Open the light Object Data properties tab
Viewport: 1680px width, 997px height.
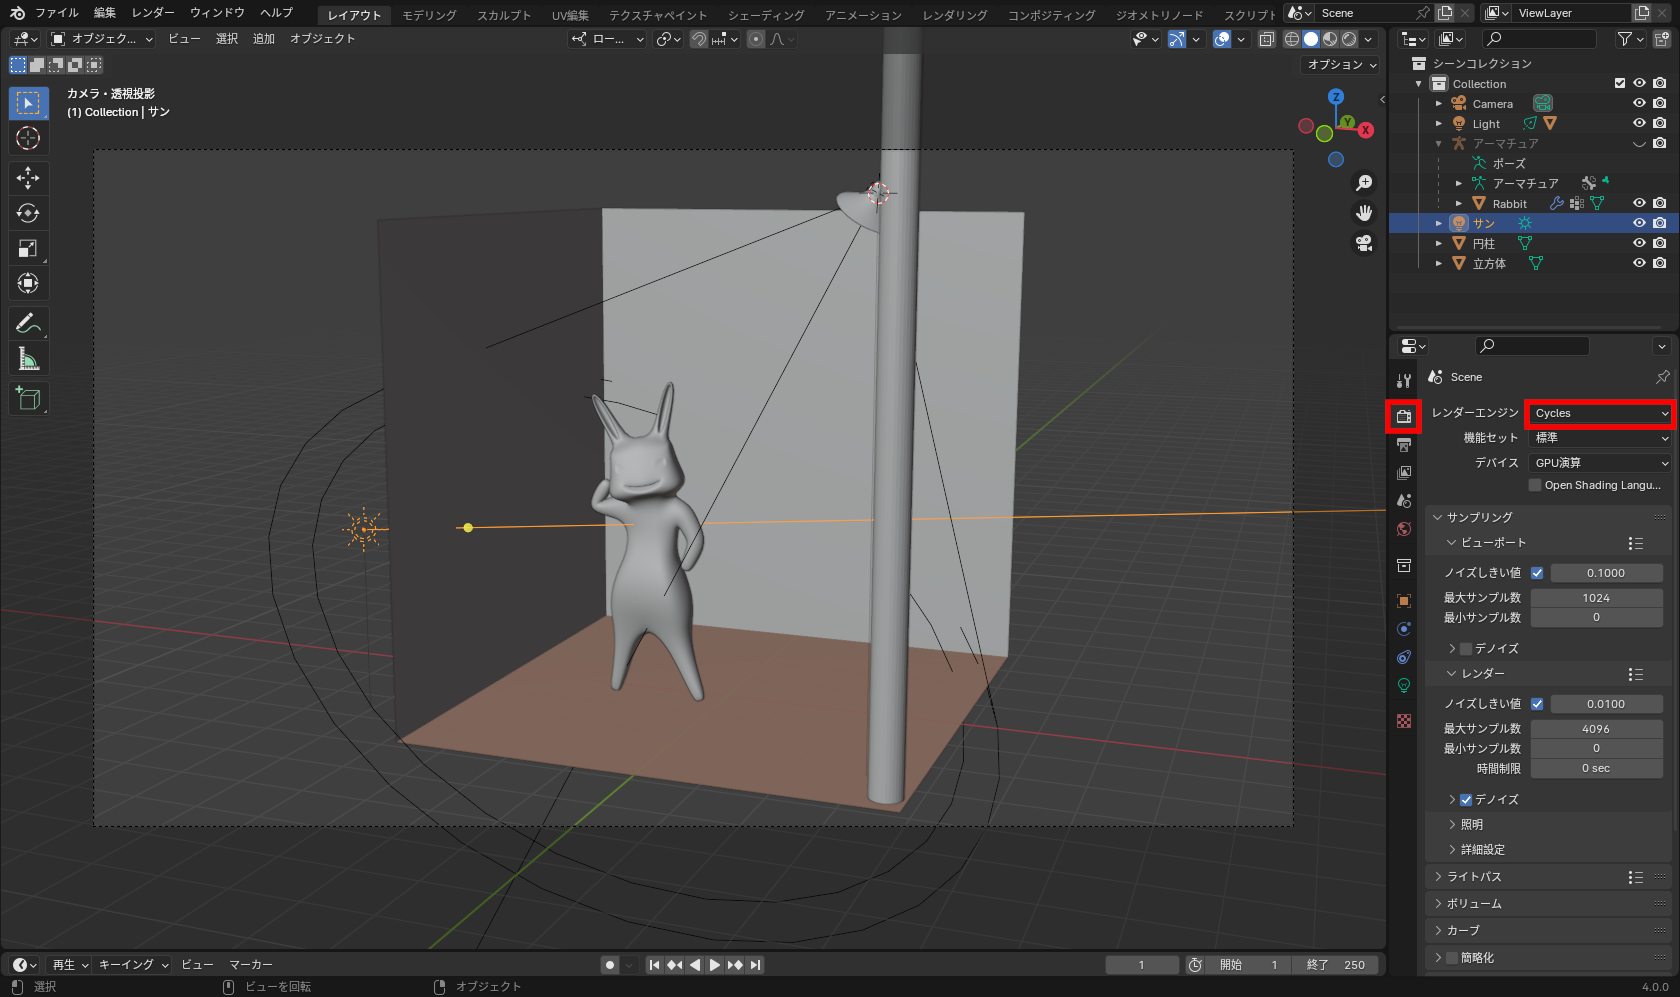(1404, 685)
